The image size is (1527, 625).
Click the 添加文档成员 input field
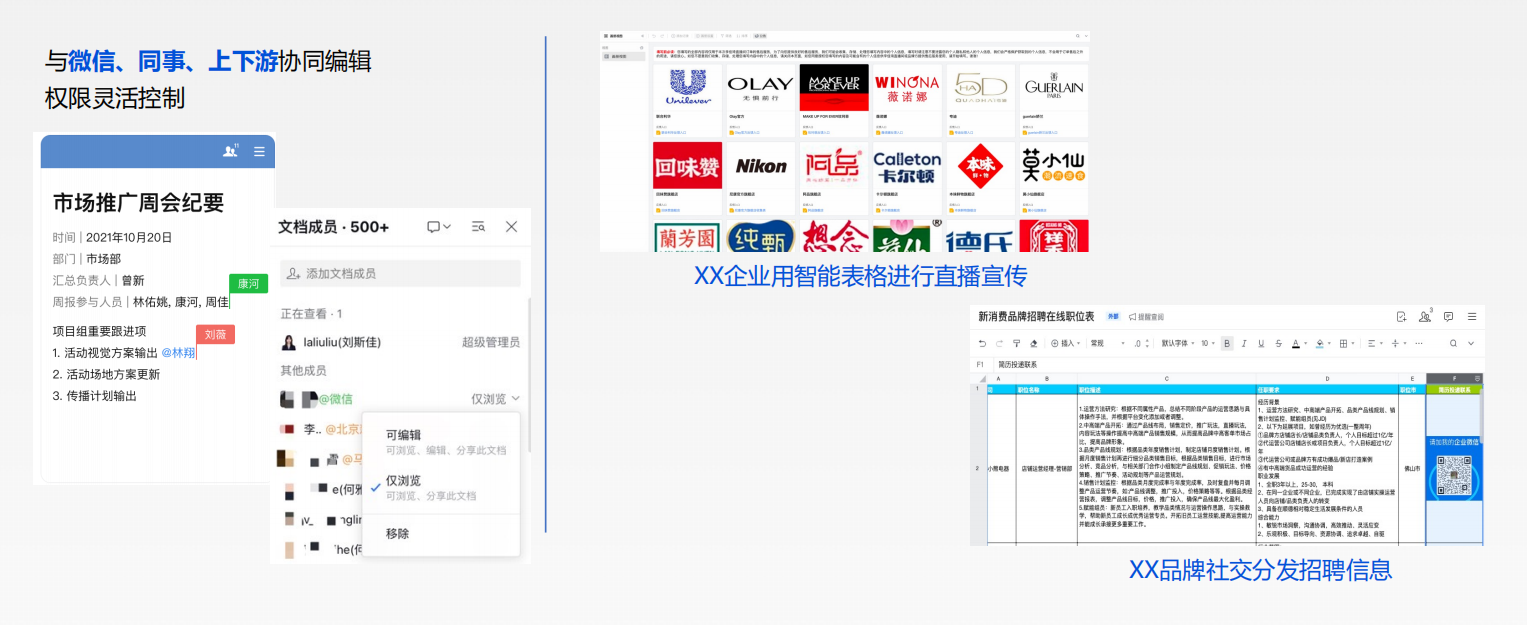click(x=400, y=273)
